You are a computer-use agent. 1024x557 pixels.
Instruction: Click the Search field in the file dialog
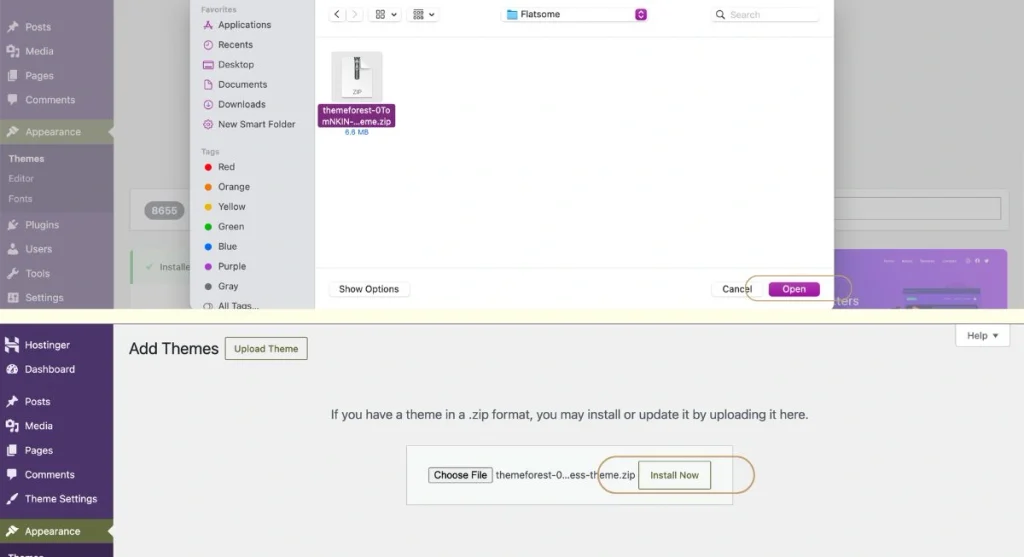click(x=764, y=14)
